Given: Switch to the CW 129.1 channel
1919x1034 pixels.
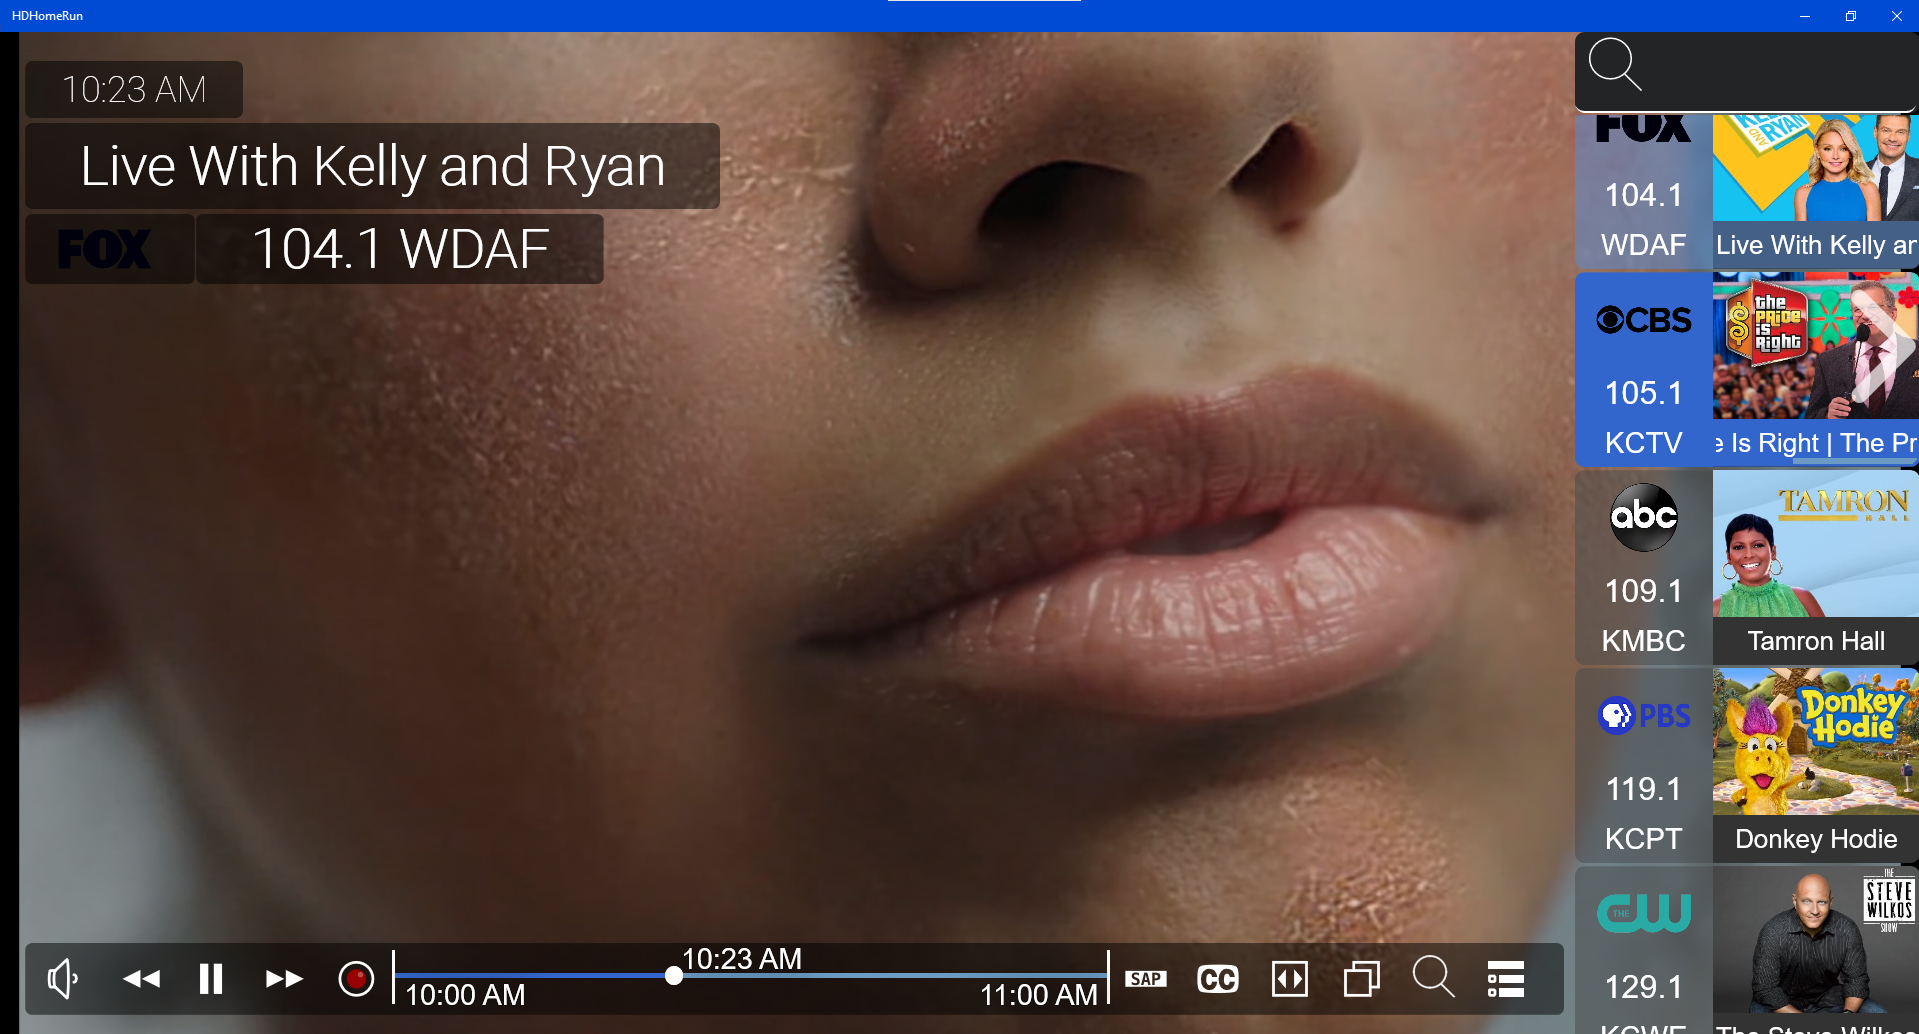Looking at the screenshot, I should click(1643, 950).
